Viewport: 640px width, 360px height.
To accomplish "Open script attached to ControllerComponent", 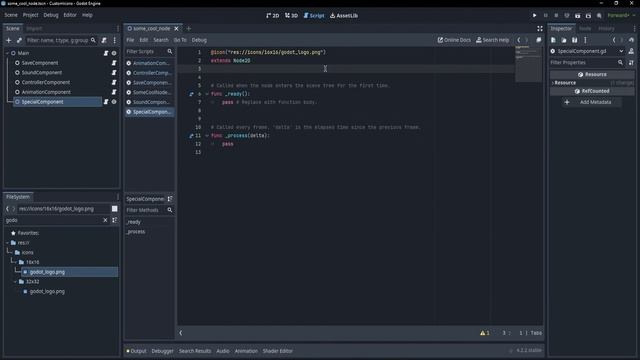I will point(114,82).
